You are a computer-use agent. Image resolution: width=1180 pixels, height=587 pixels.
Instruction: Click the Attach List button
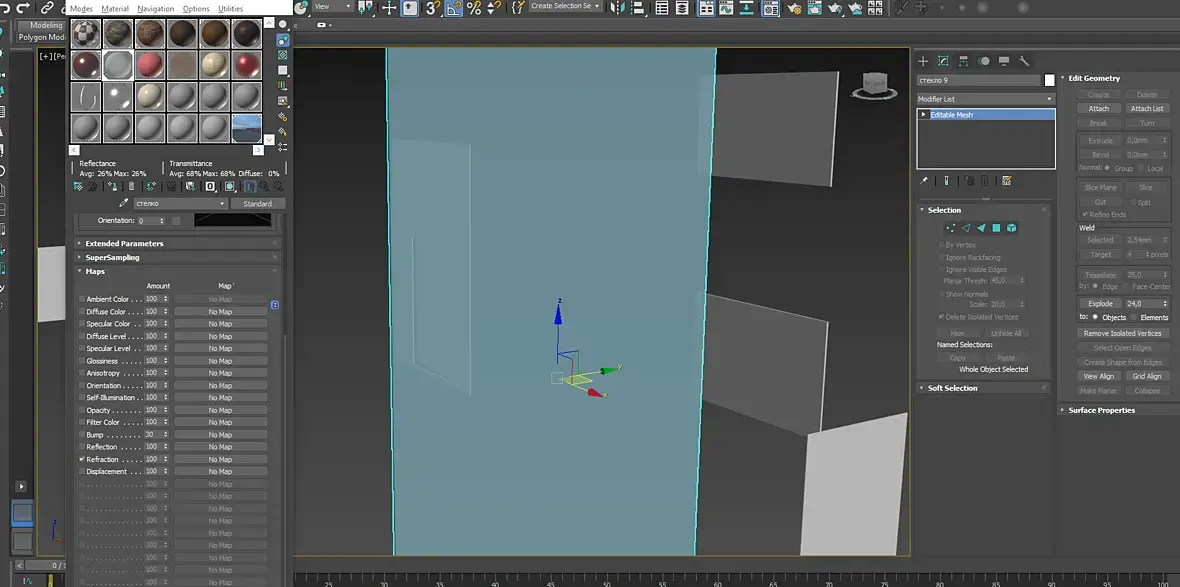[x=1147, y=108]
